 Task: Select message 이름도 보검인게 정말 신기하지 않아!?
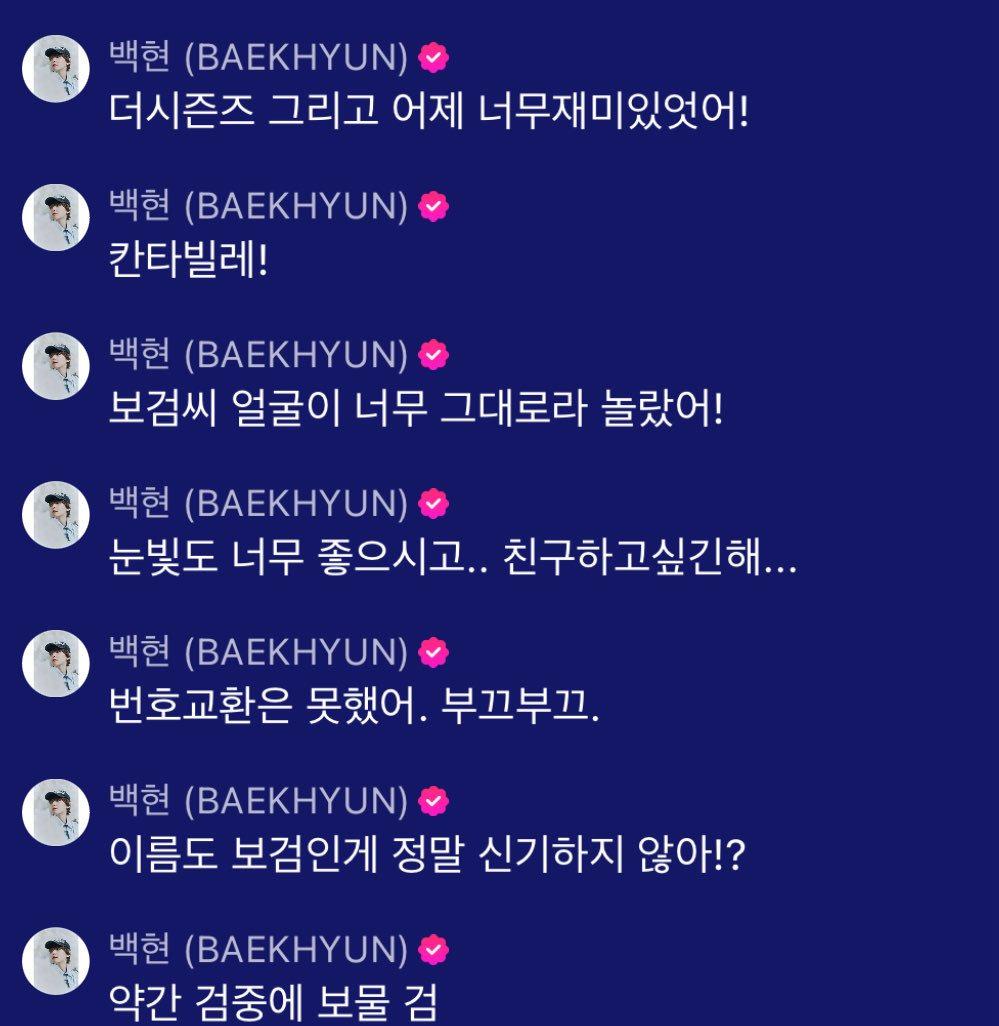coord(427,855)
